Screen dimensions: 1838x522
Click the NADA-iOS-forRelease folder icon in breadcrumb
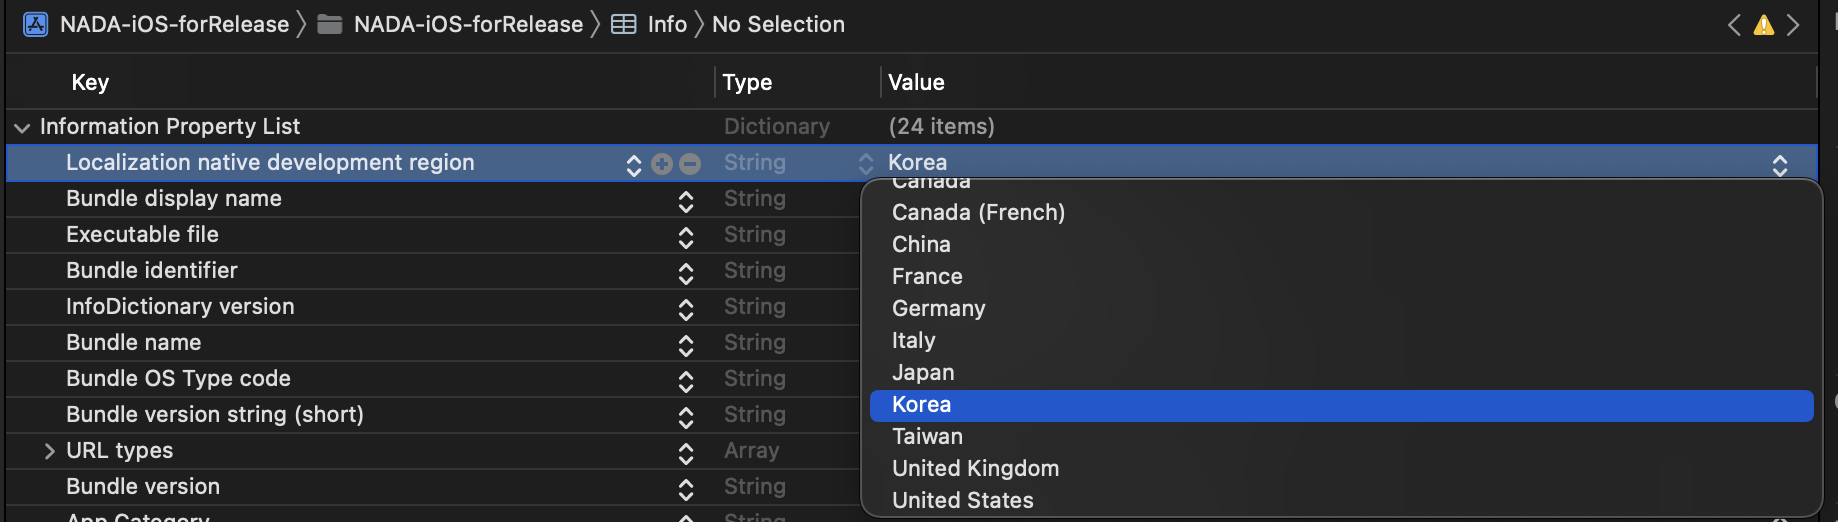tap(330, 24)
